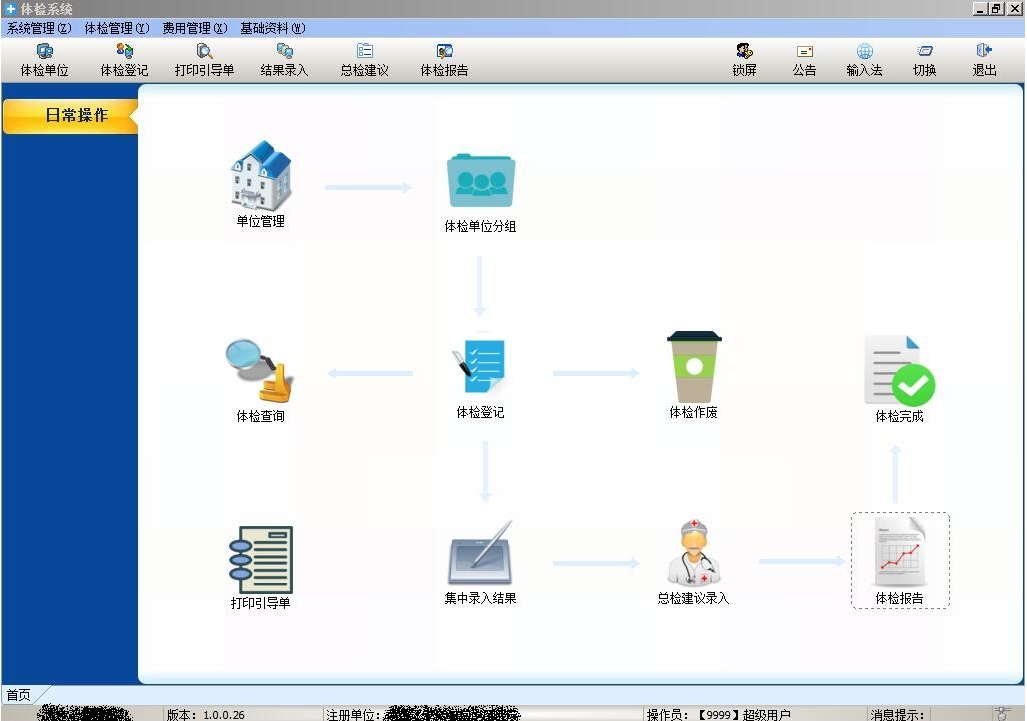Click the 输入法 globe icon
The width and height of the screenshot is (1027, 721).
point(865,51)
